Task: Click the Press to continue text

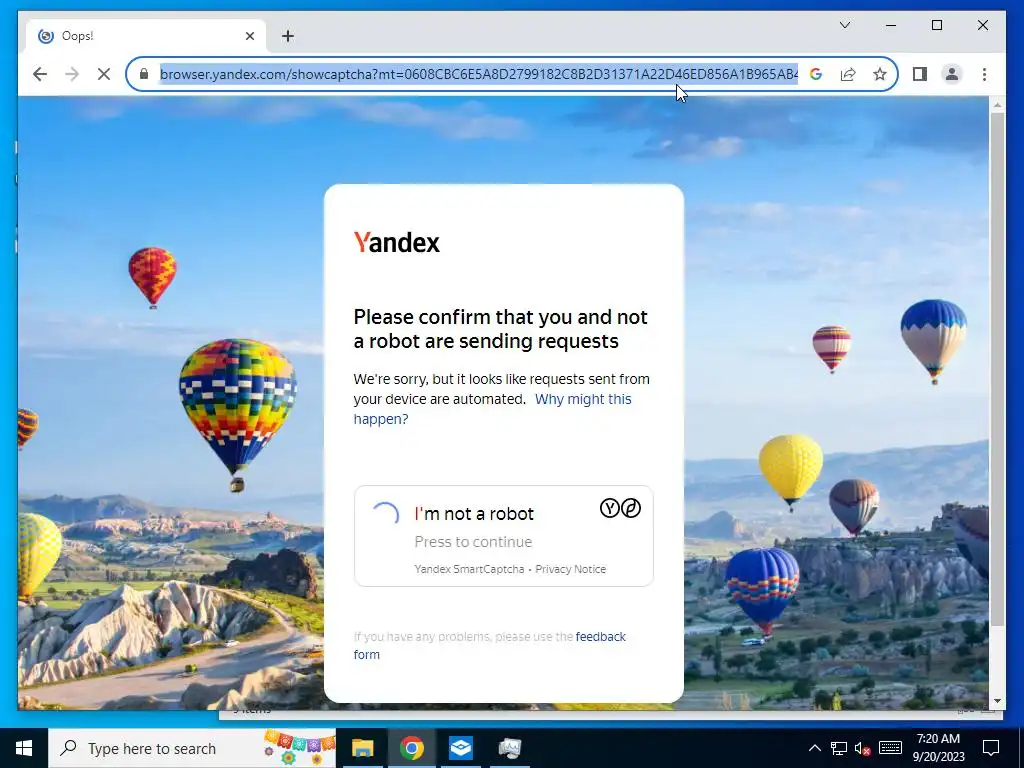Action: point(473,542)
